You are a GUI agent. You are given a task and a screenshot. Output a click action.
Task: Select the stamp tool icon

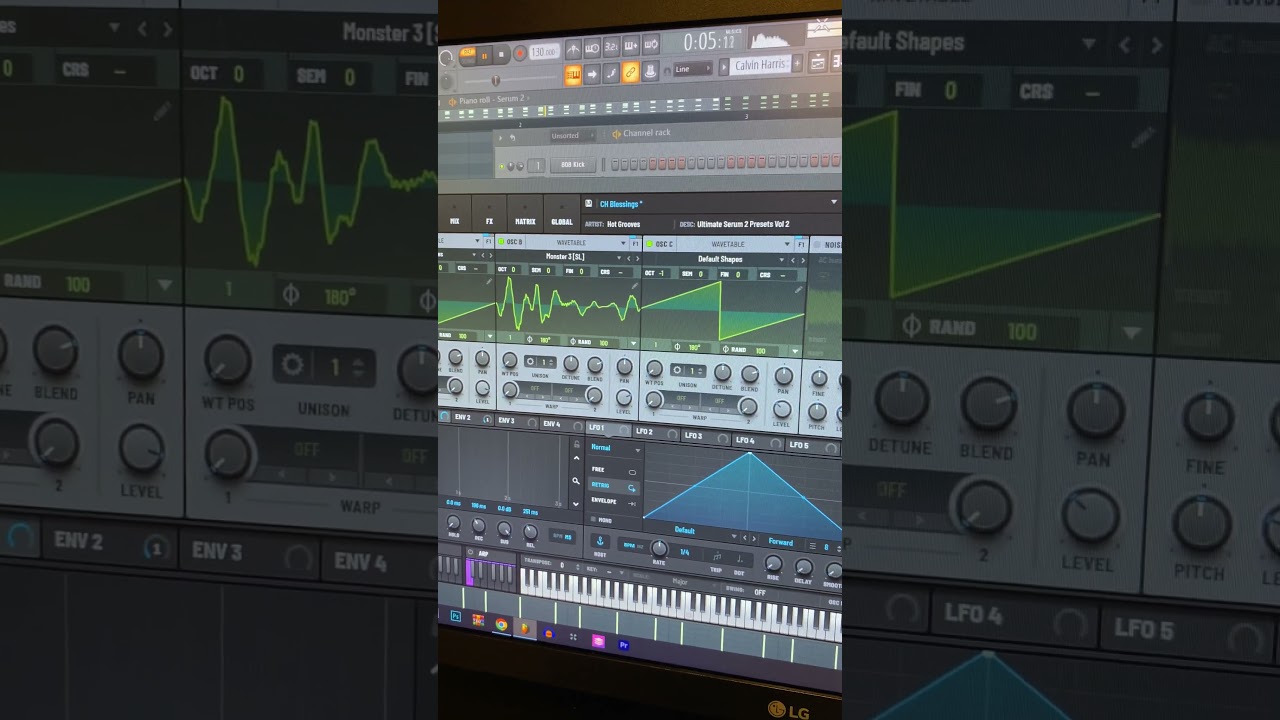650,71
